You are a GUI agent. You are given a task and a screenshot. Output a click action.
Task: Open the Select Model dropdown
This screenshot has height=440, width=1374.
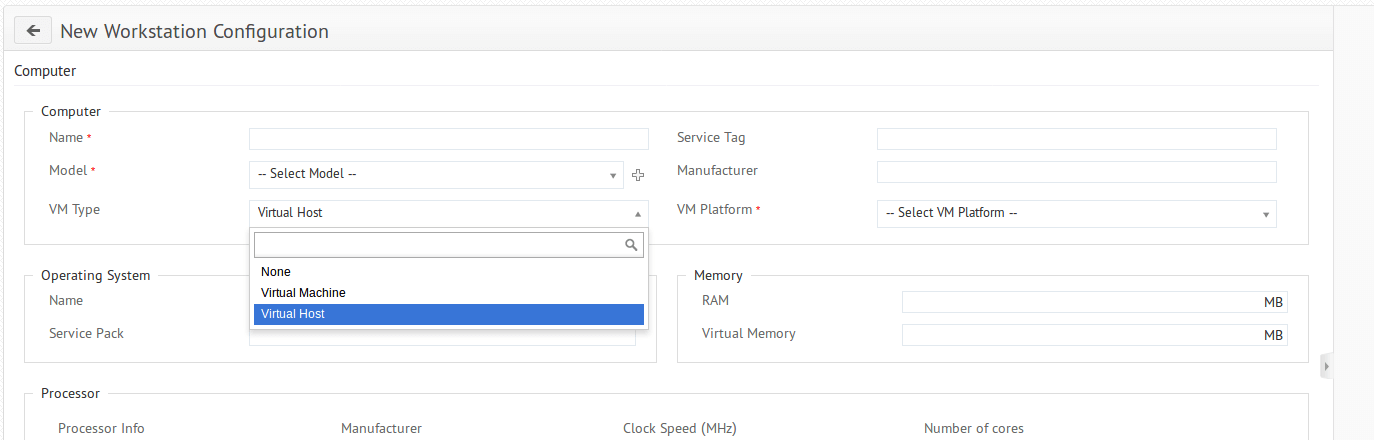[x=430, y=175]
